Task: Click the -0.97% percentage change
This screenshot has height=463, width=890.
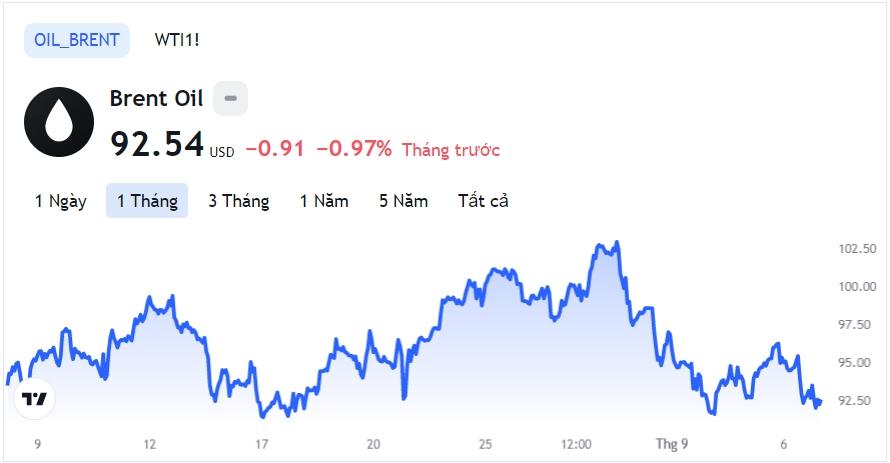Action: coord(354,149)
